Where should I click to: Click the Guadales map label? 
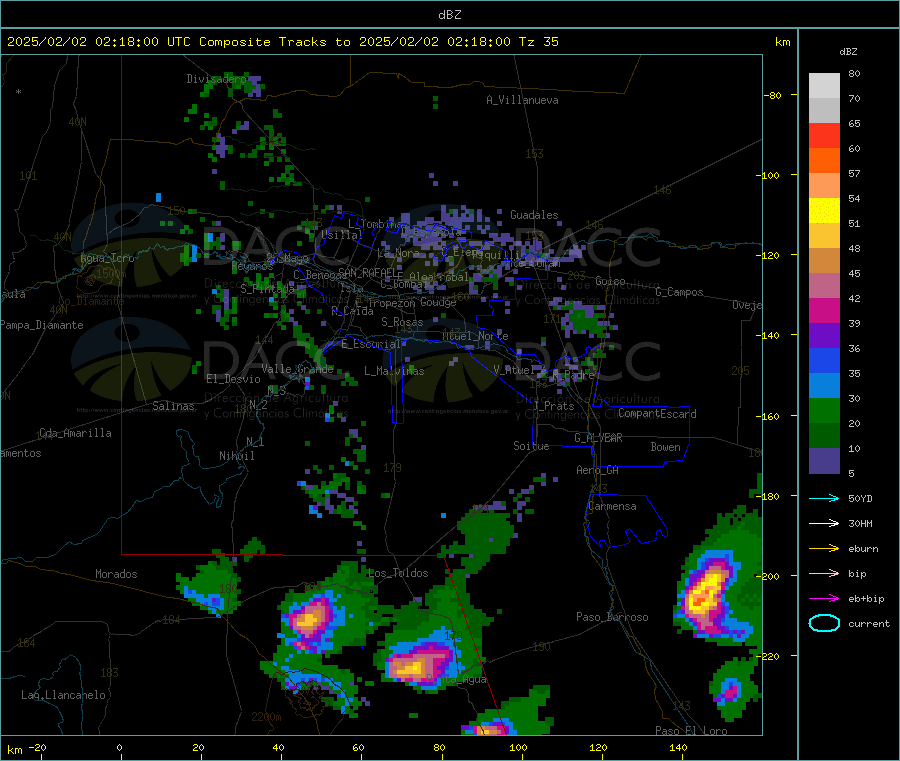[x=534, y=215]
